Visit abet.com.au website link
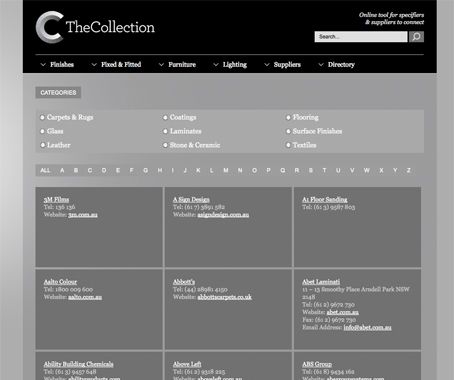Image resolution: width=454 pixels, height=380 pixels. coord(343,313)
